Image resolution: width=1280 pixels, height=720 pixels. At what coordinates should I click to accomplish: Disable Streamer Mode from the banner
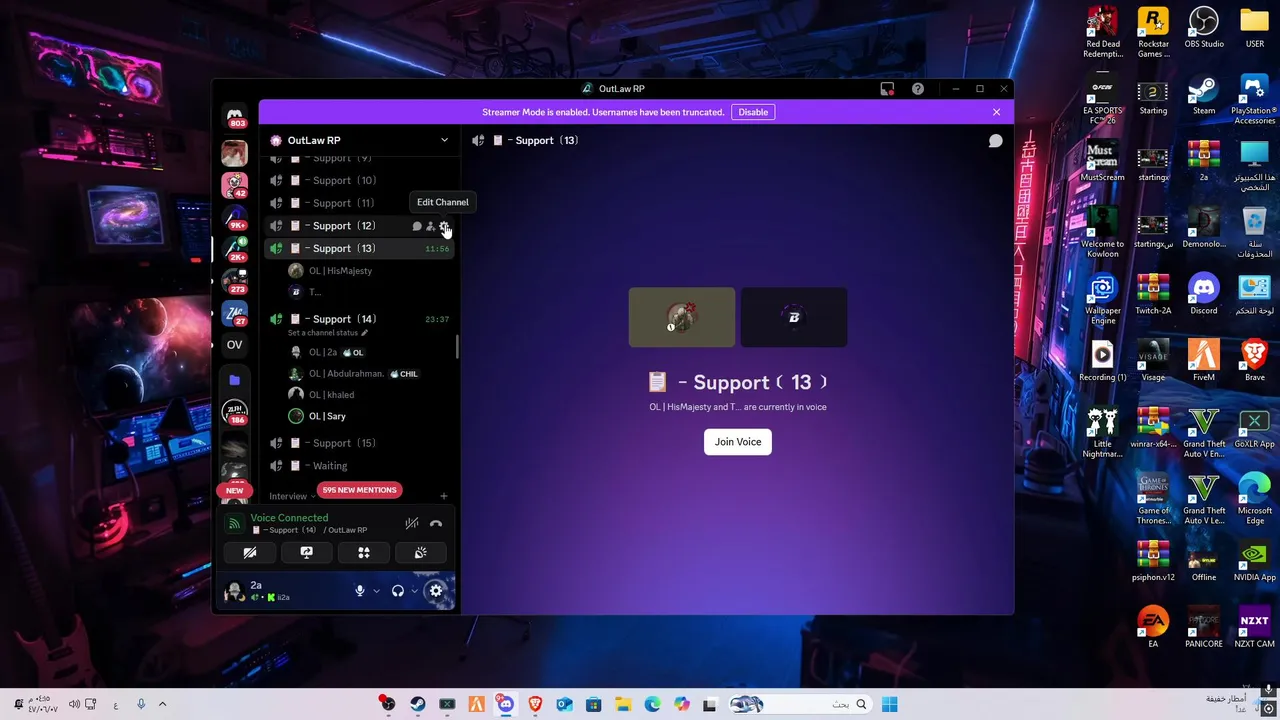coord(753,112)
